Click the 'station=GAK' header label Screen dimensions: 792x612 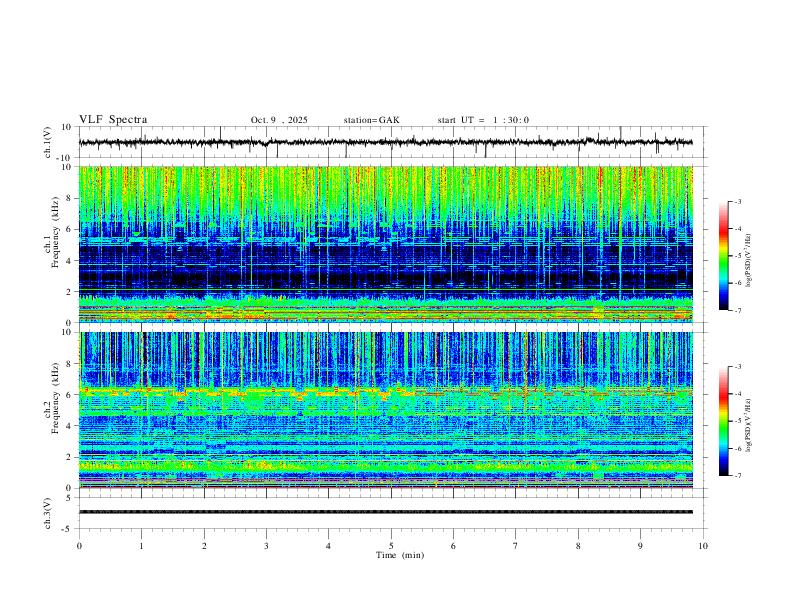point(371,120)
